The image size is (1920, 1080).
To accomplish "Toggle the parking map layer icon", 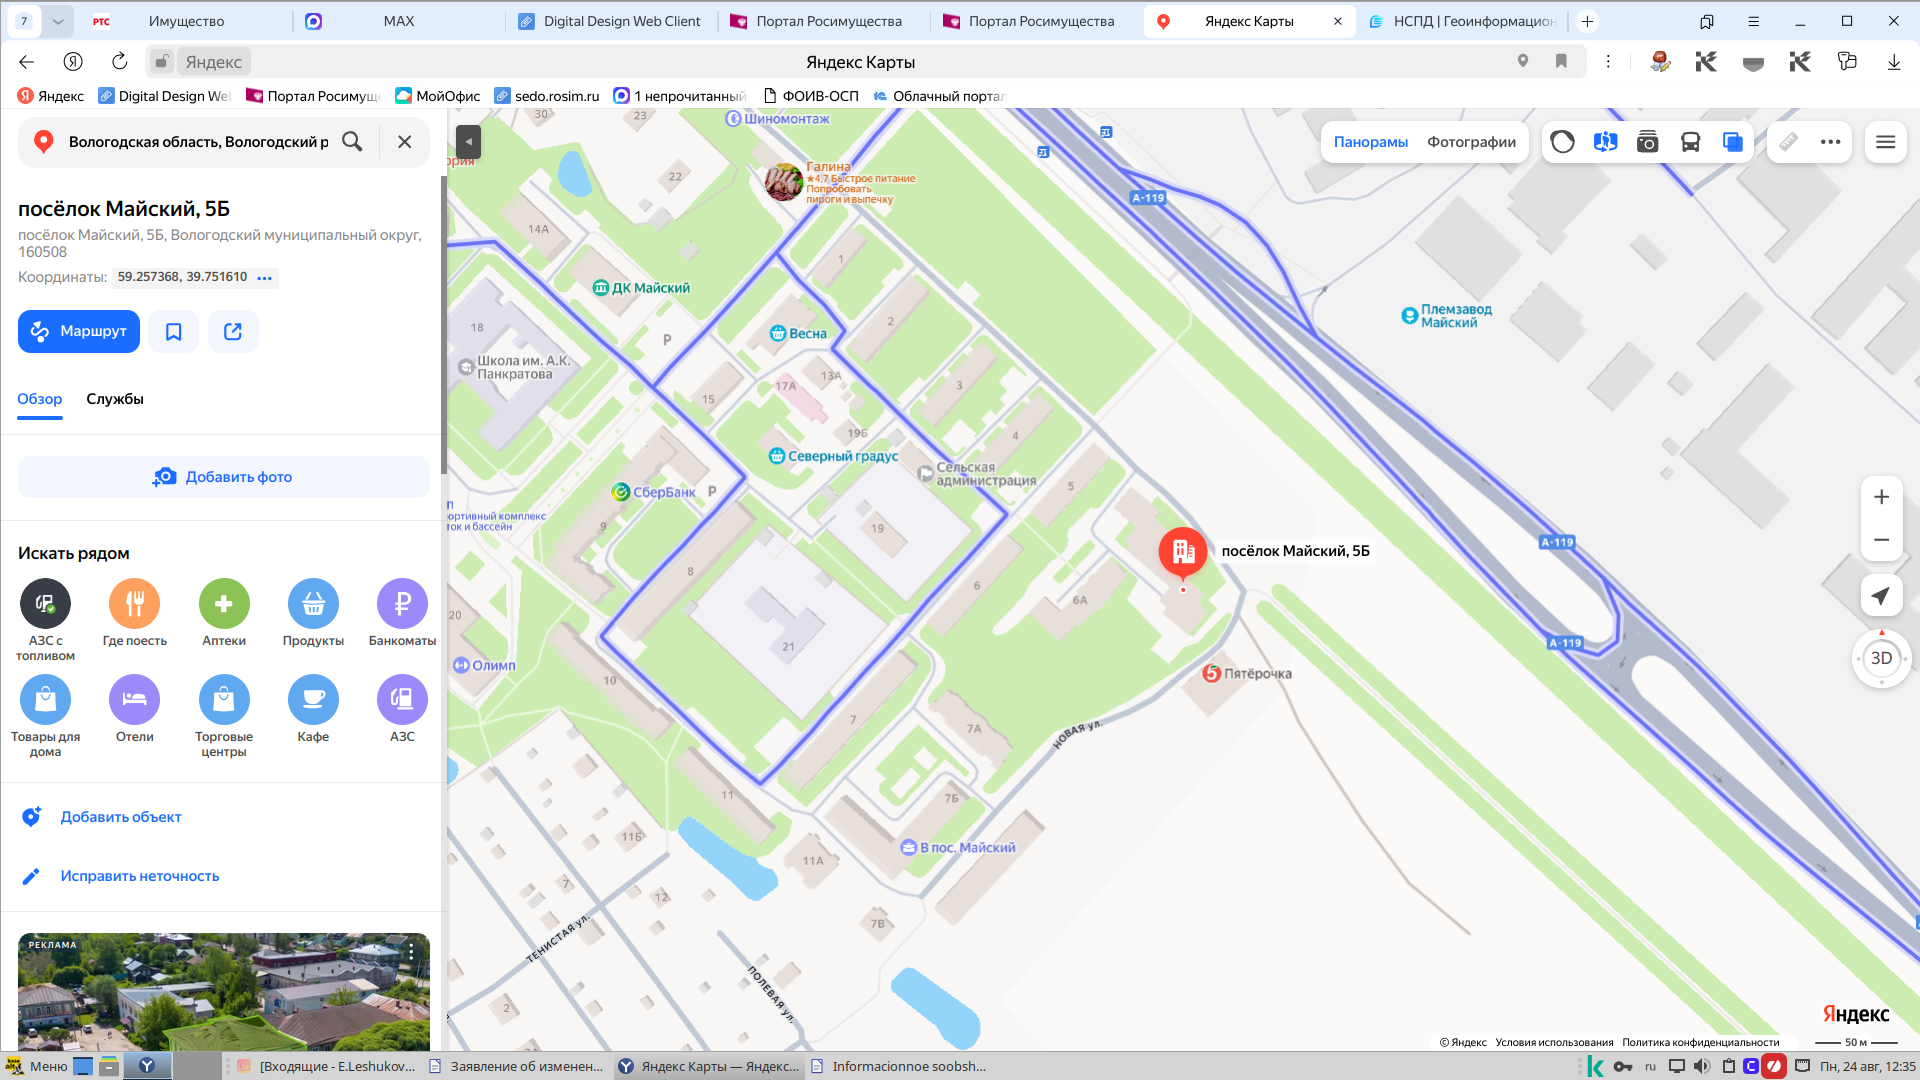I will point(1605,142).
